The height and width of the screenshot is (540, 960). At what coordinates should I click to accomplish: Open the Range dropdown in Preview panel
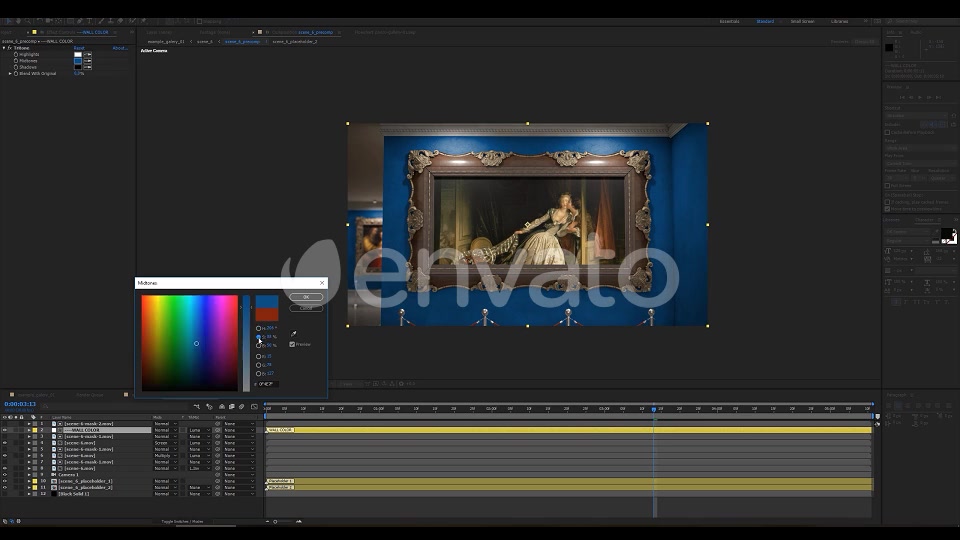click(x=920, y=148)
